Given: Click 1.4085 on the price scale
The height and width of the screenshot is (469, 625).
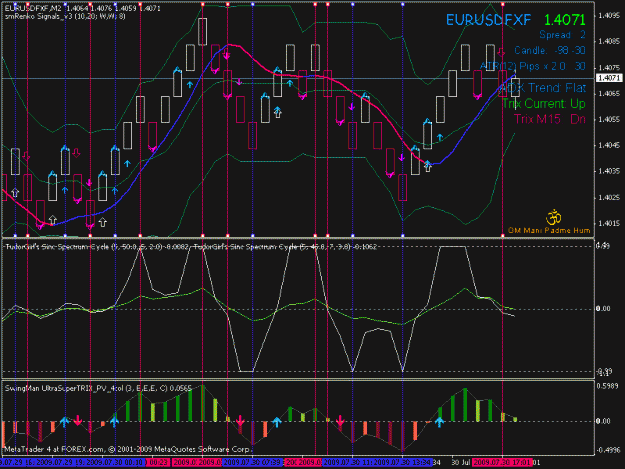Looking at the screenshot, I should pos(608,41).
